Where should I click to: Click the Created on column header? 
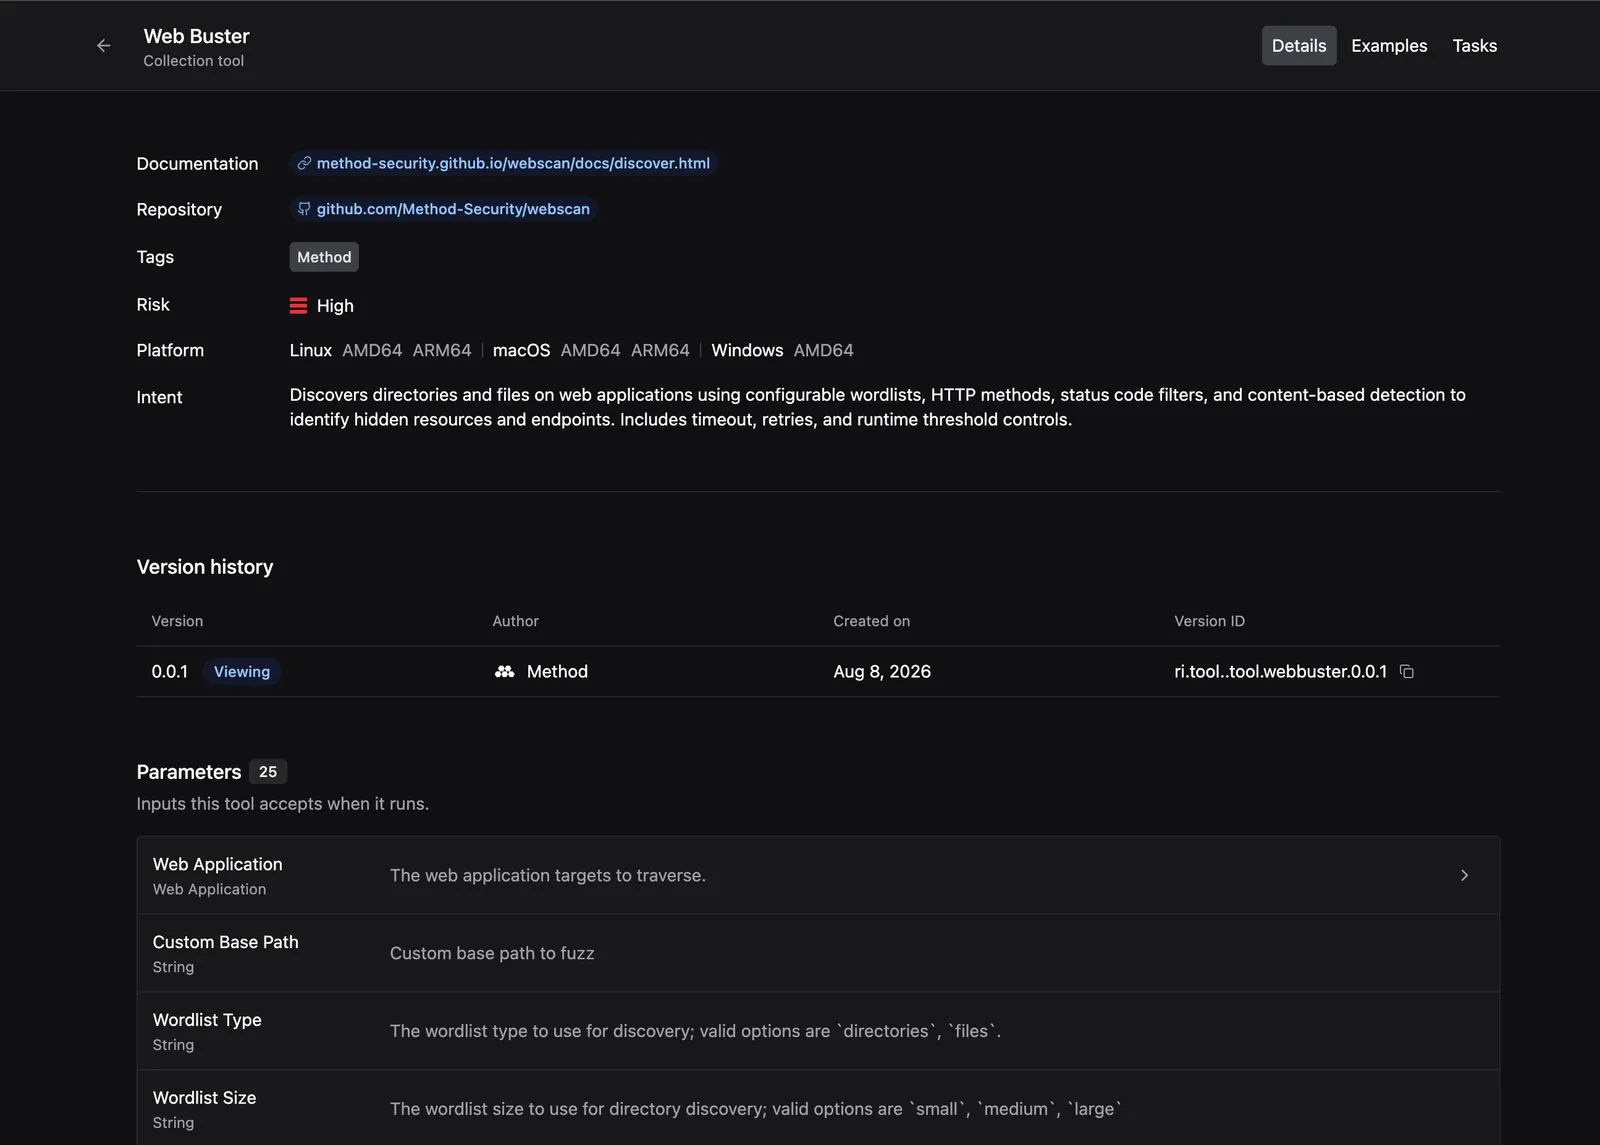(x=871, y=621)
